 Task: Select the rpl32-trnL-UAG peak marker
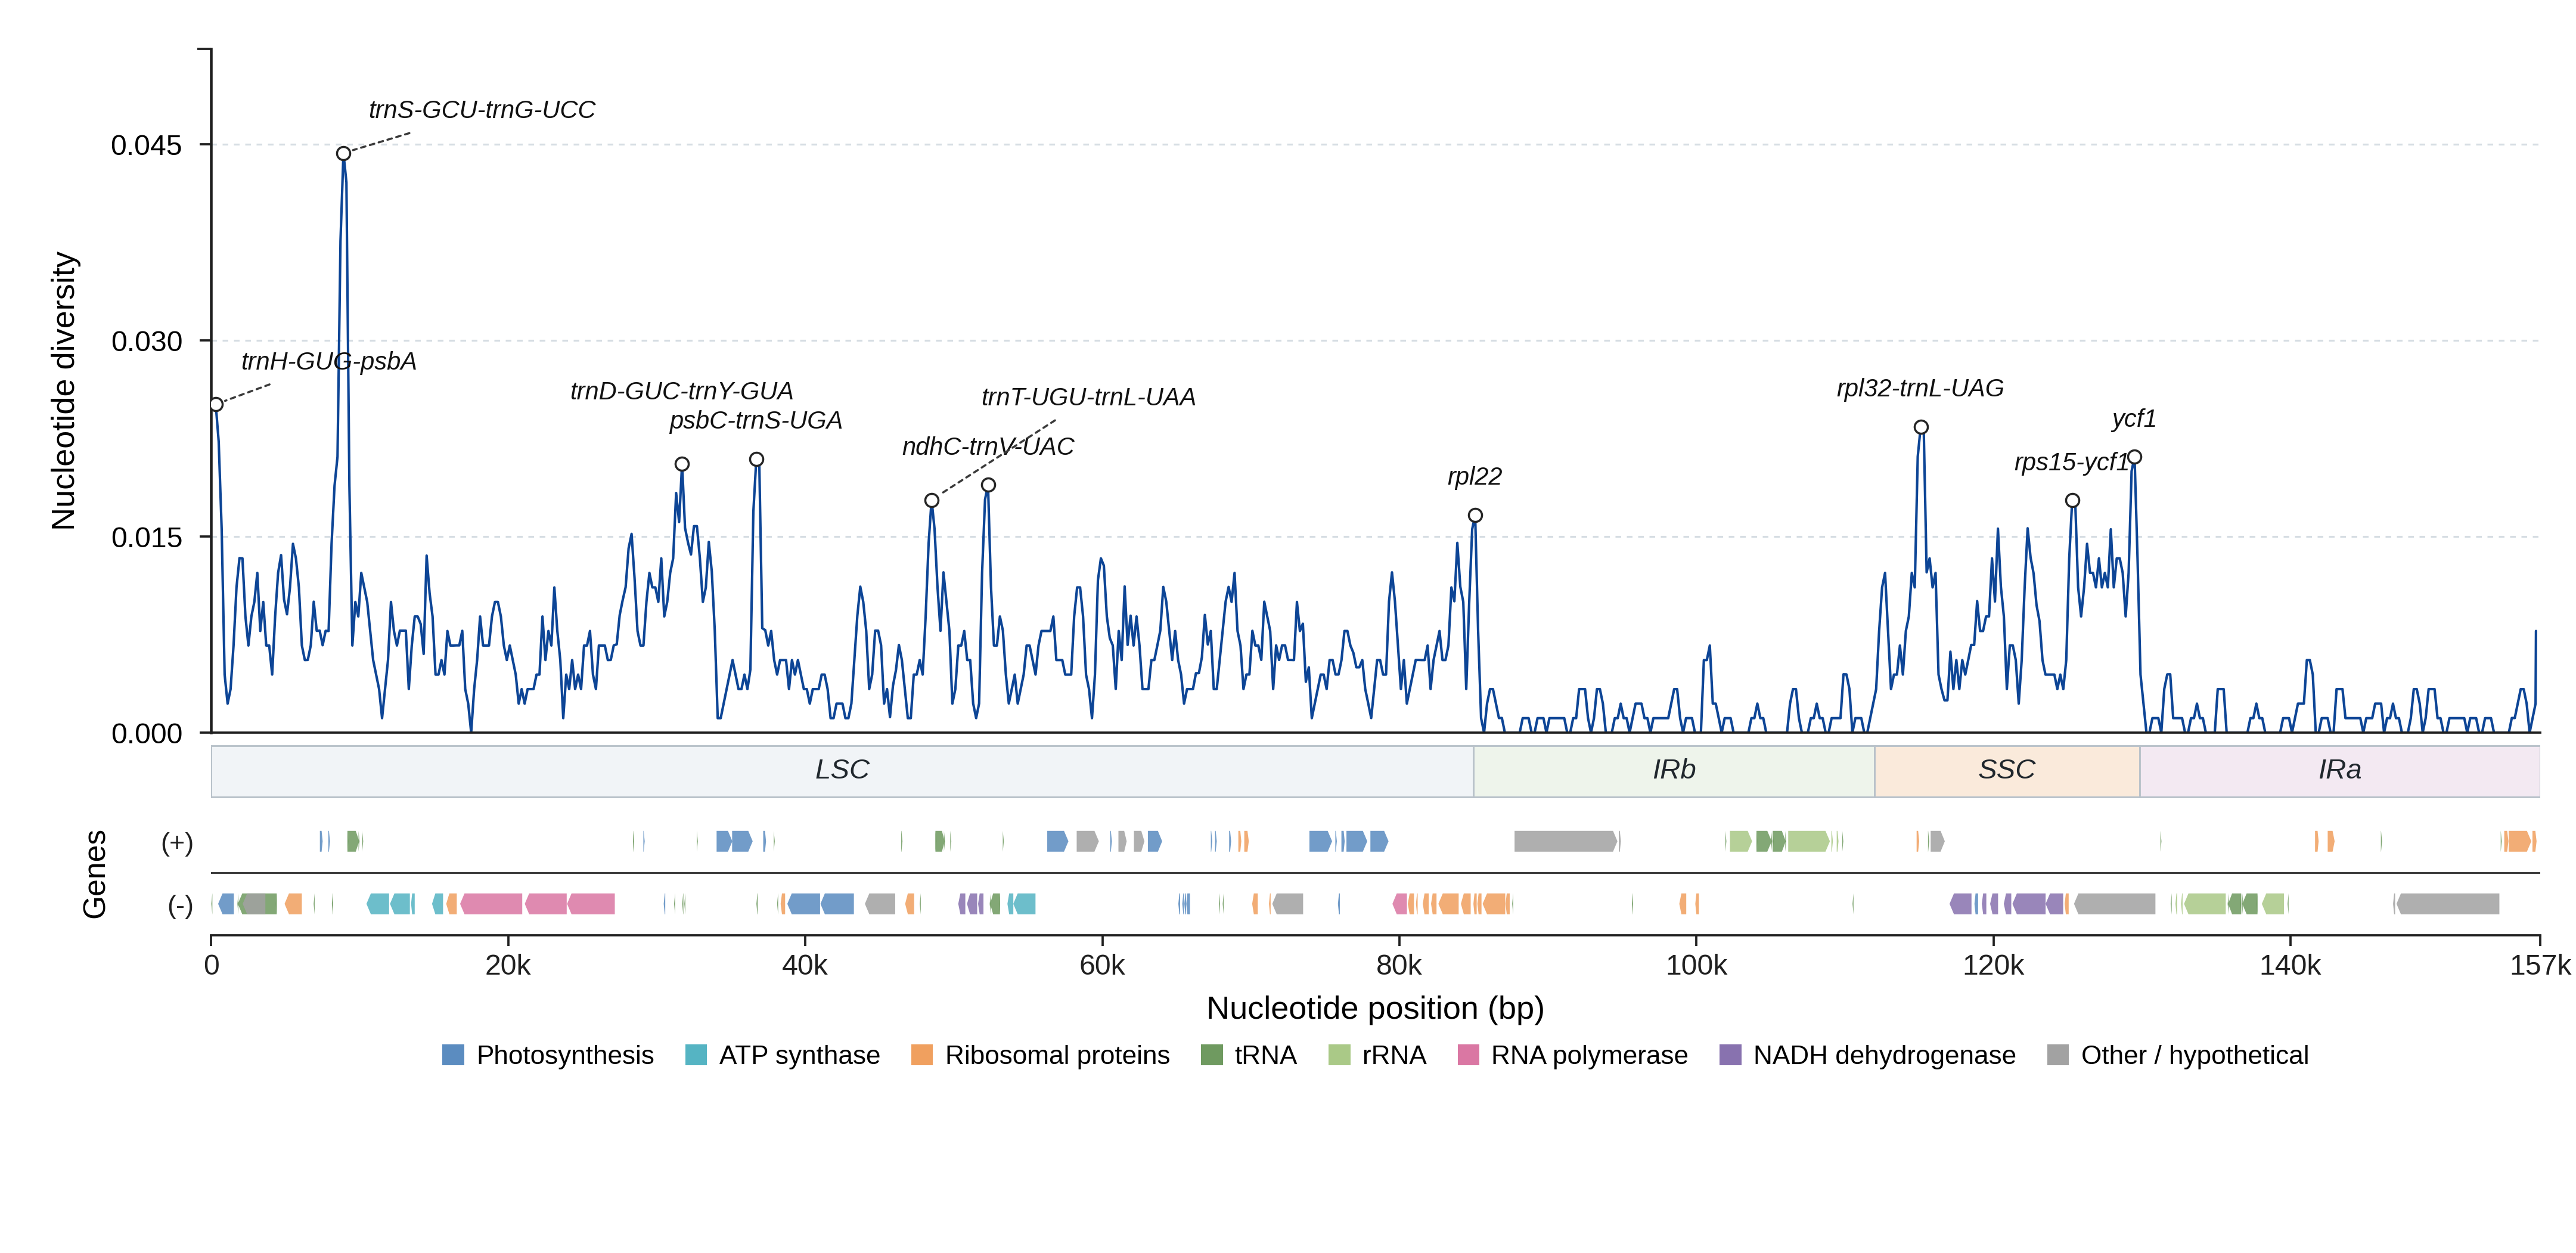coord(1922,428)
